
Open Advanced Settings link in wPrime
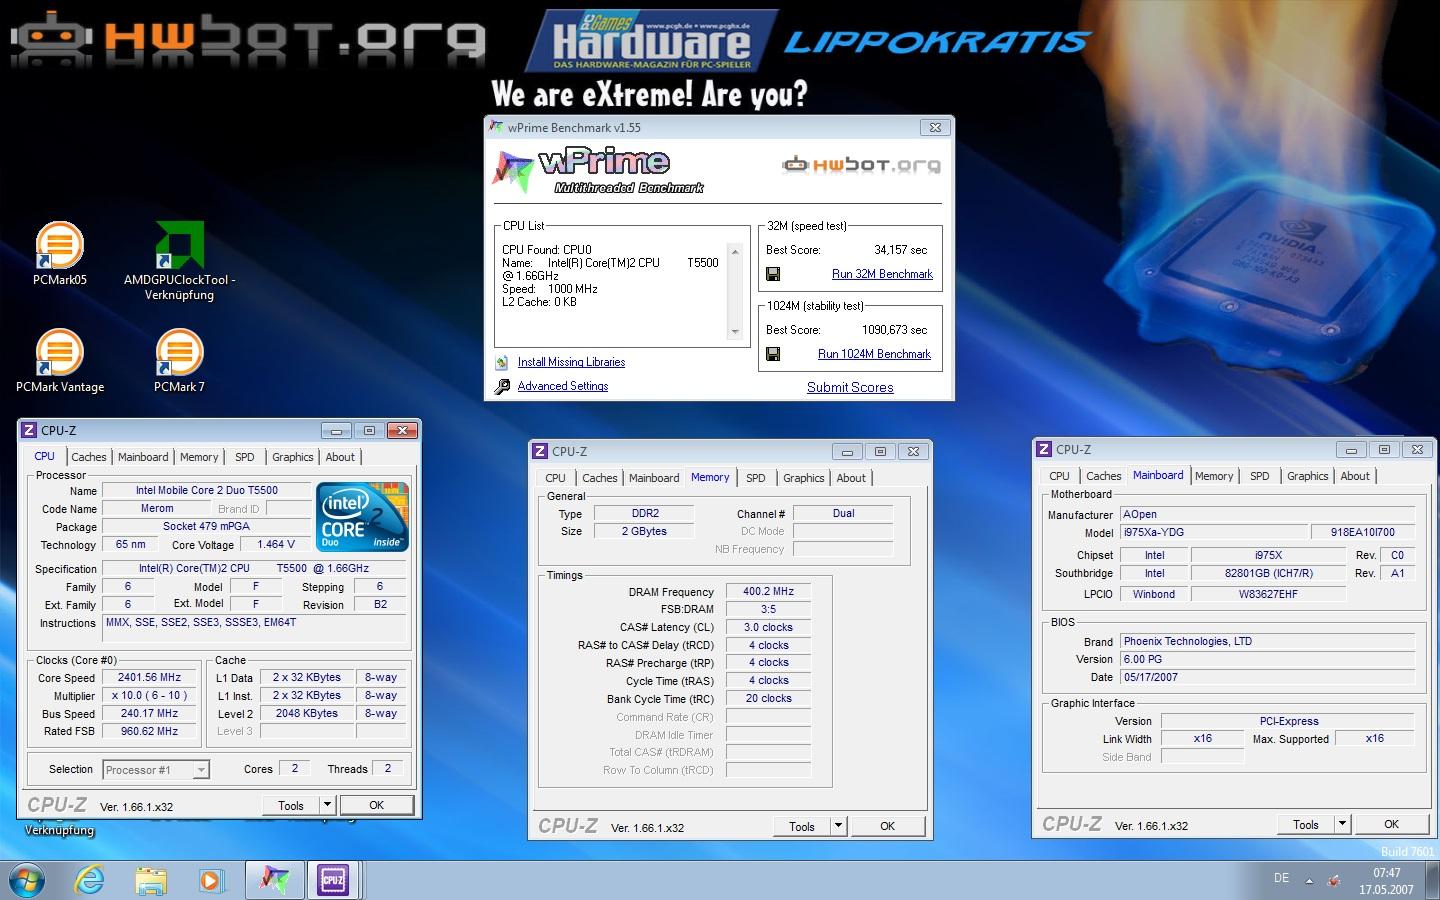(563, 386)
